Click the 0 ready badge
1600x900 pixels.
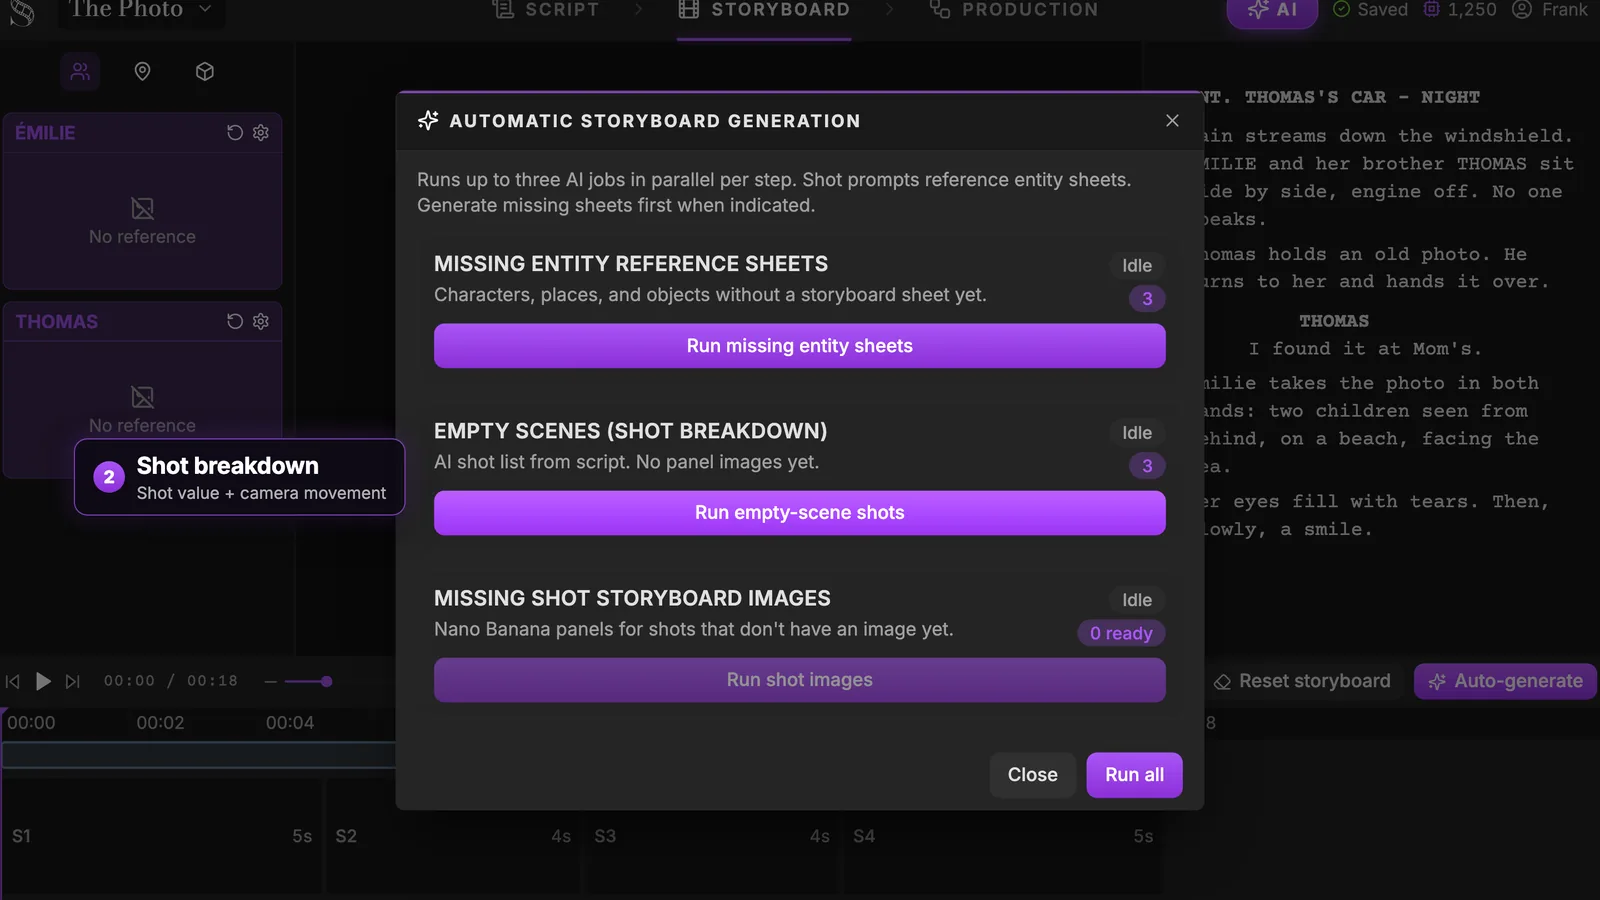[1121, 633]
